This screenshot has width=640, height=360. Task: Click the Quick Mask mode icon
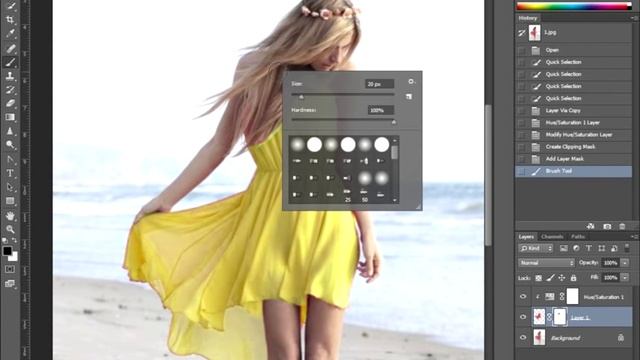[x=10, y=269]
